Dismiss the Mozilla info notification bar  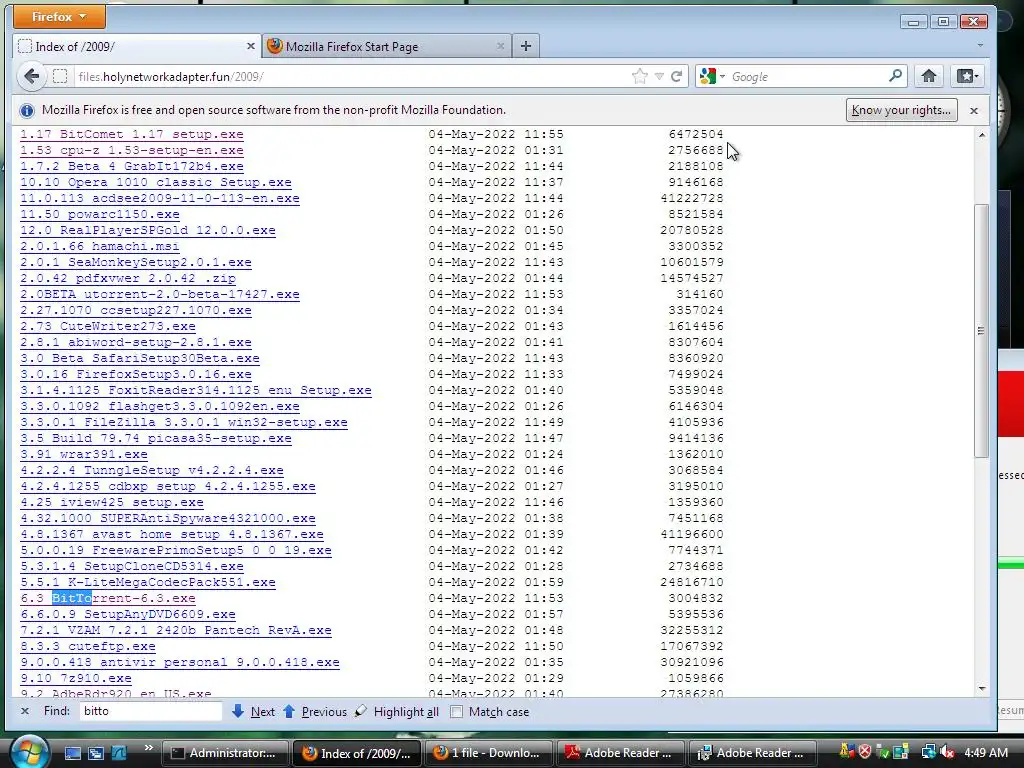(974, 110)
